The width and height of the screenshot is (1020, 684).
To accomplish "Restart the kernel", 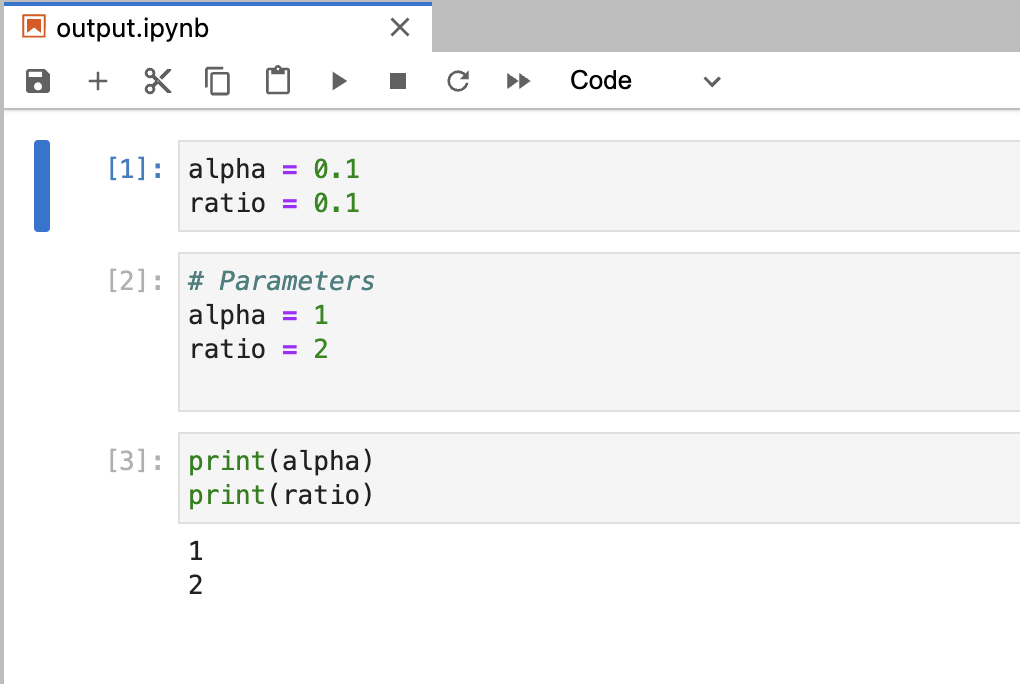I will (x=458, y=81).
